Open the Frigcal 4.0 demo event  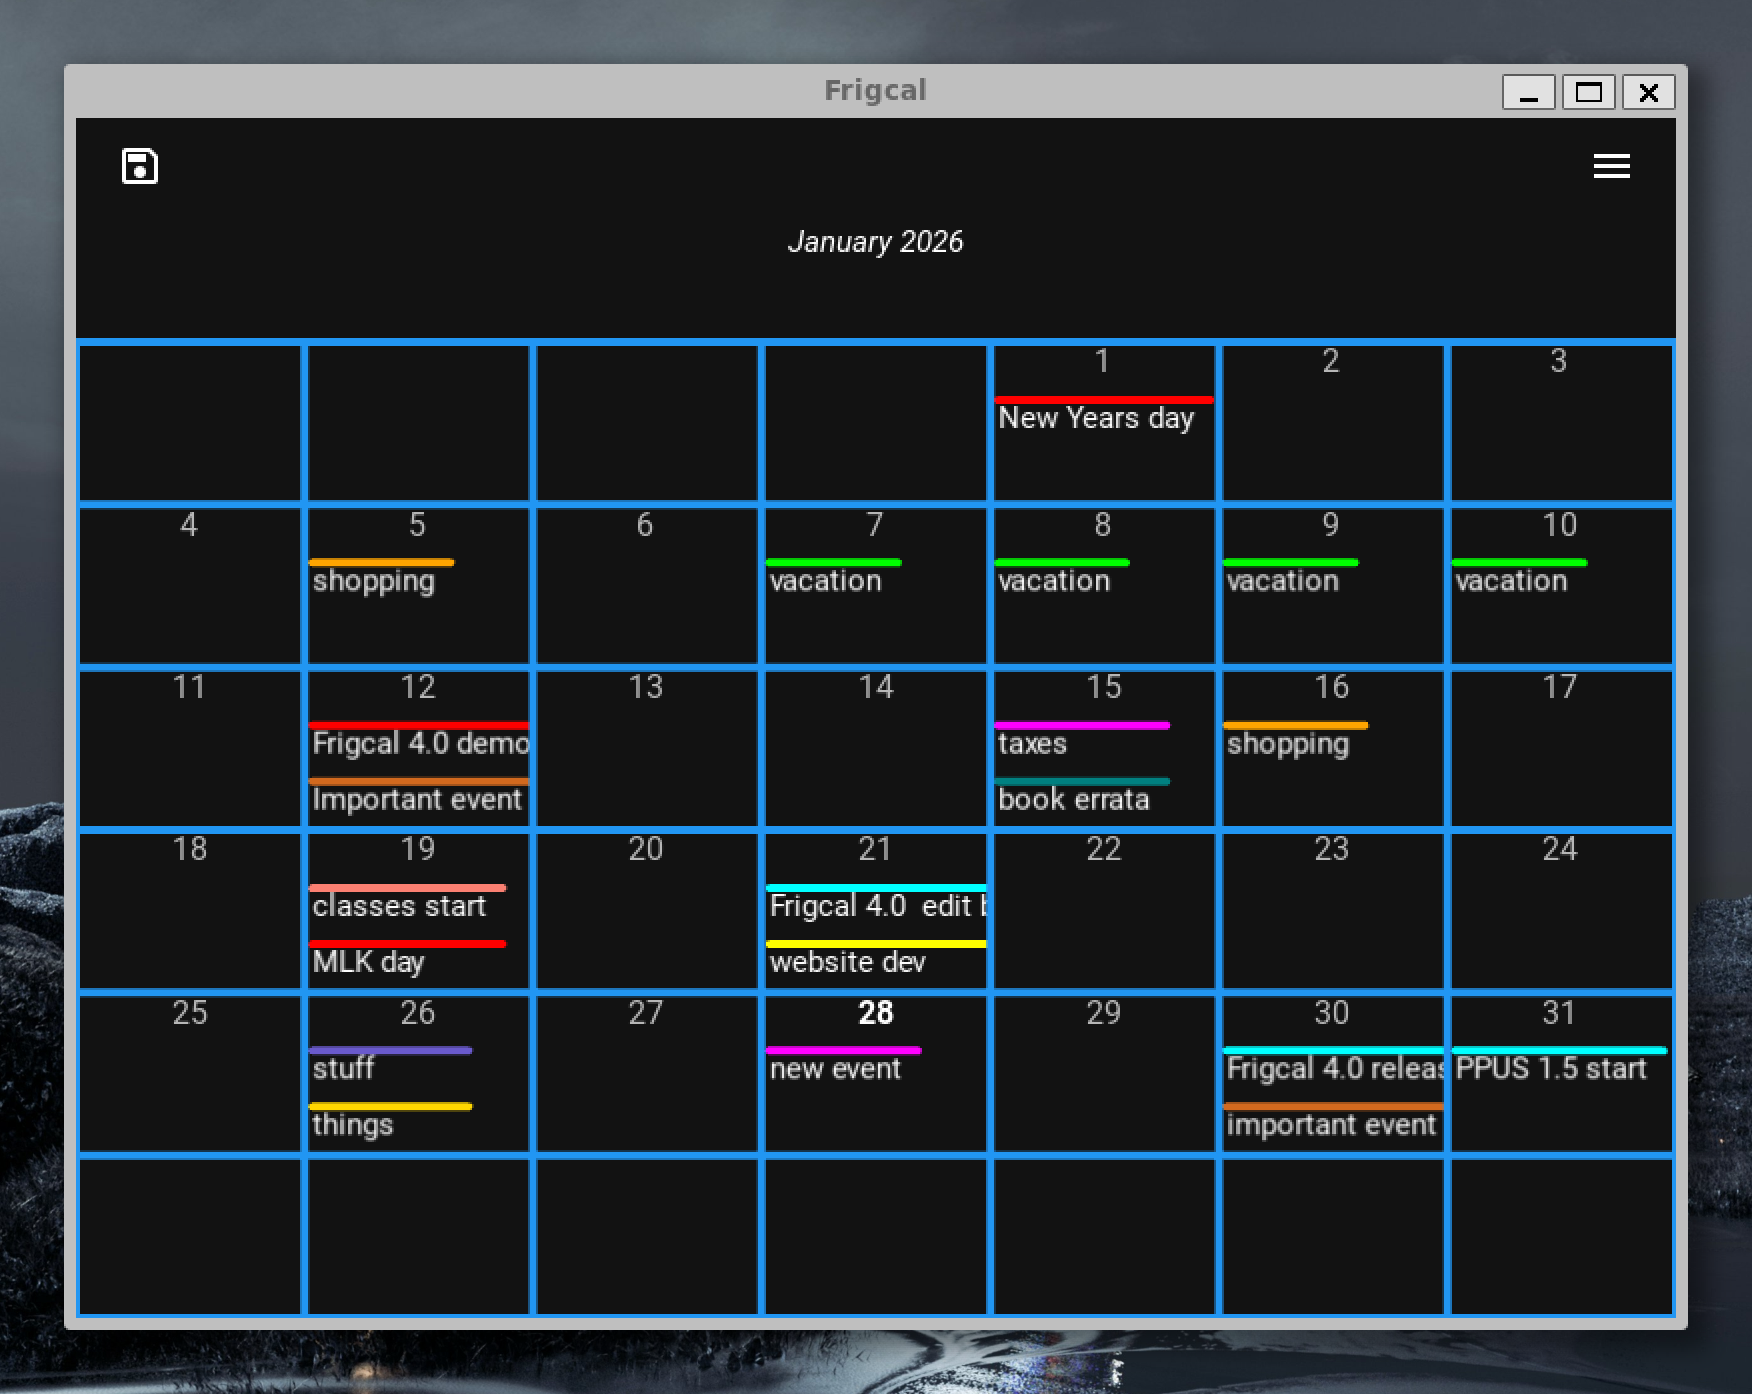coord(419,743)
